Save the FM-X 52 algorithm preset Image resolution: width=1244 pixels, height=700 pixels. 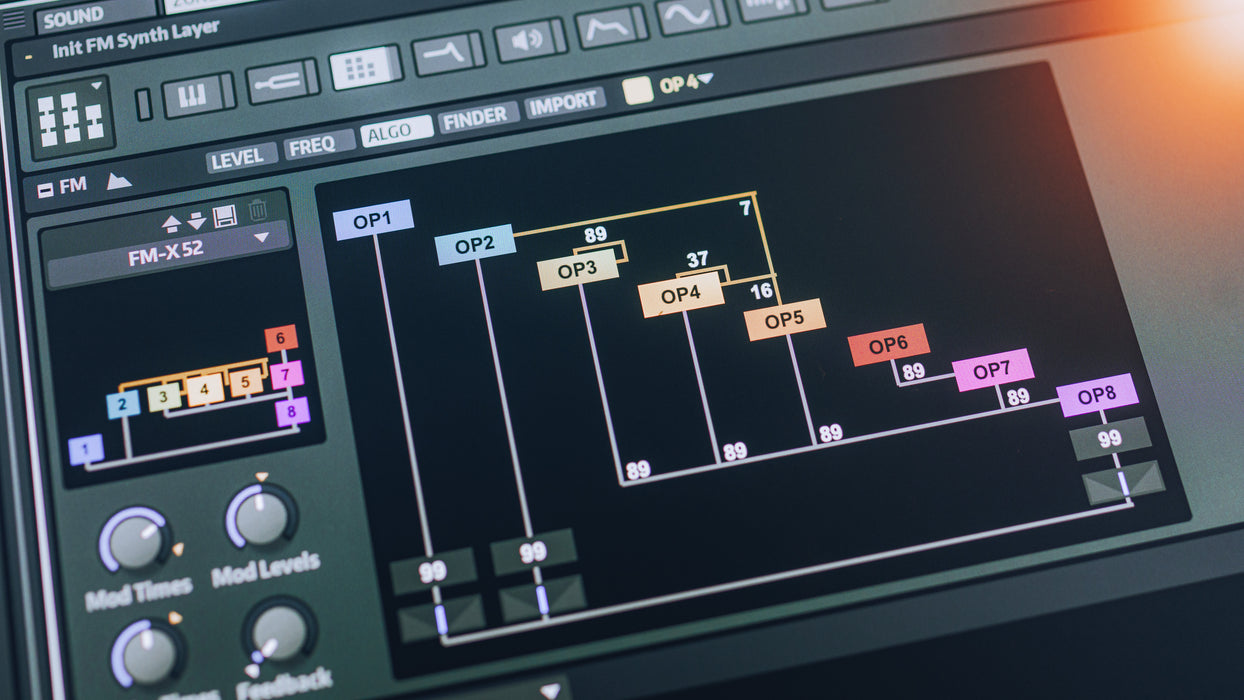[x=225, y=215]
